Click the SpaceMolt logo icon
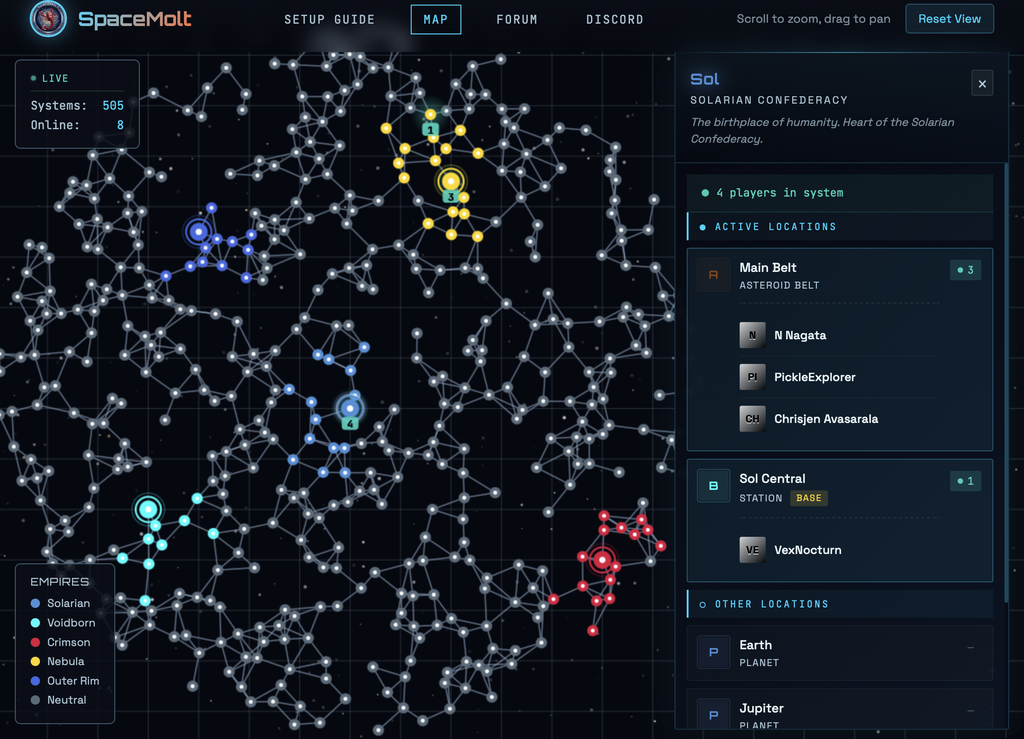Image resolution: width=1024 pixels, height=739 pixels. coord(47,19)
